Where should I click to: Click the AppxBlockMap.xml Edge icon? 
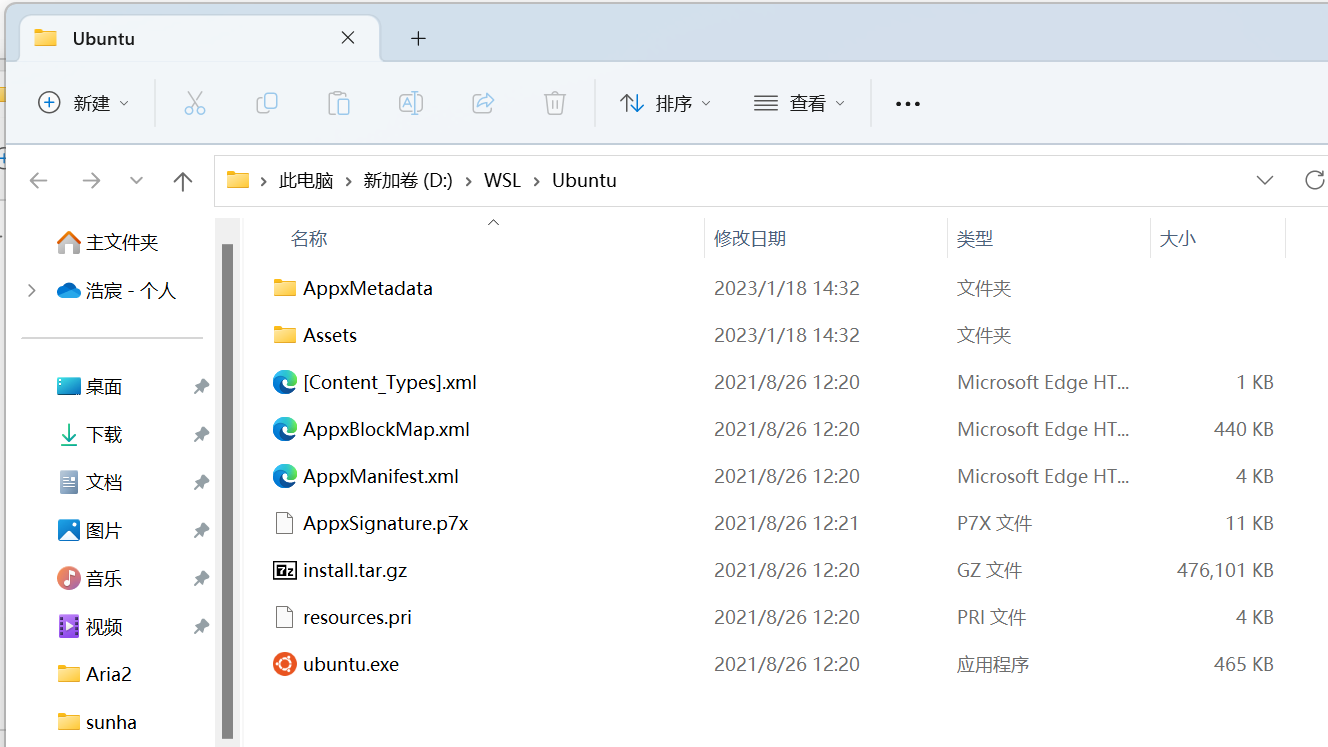pyautogui.click(x=285, y=429)
